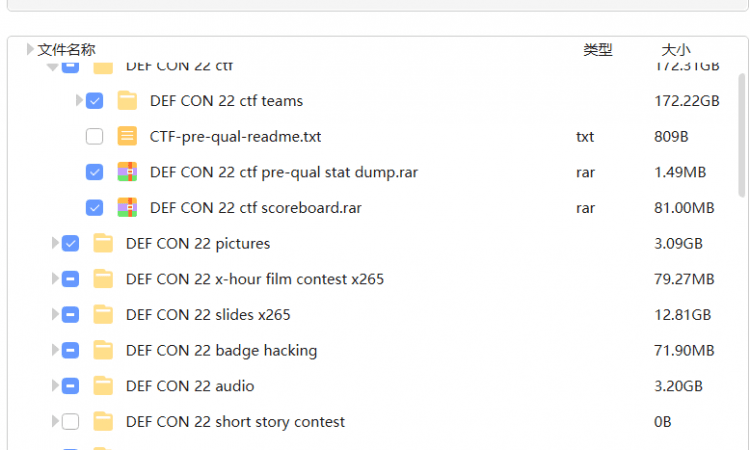
Task: Check the CTF-pre-qual-readme.txt checkbox
Action: click(x=94, y=136)
